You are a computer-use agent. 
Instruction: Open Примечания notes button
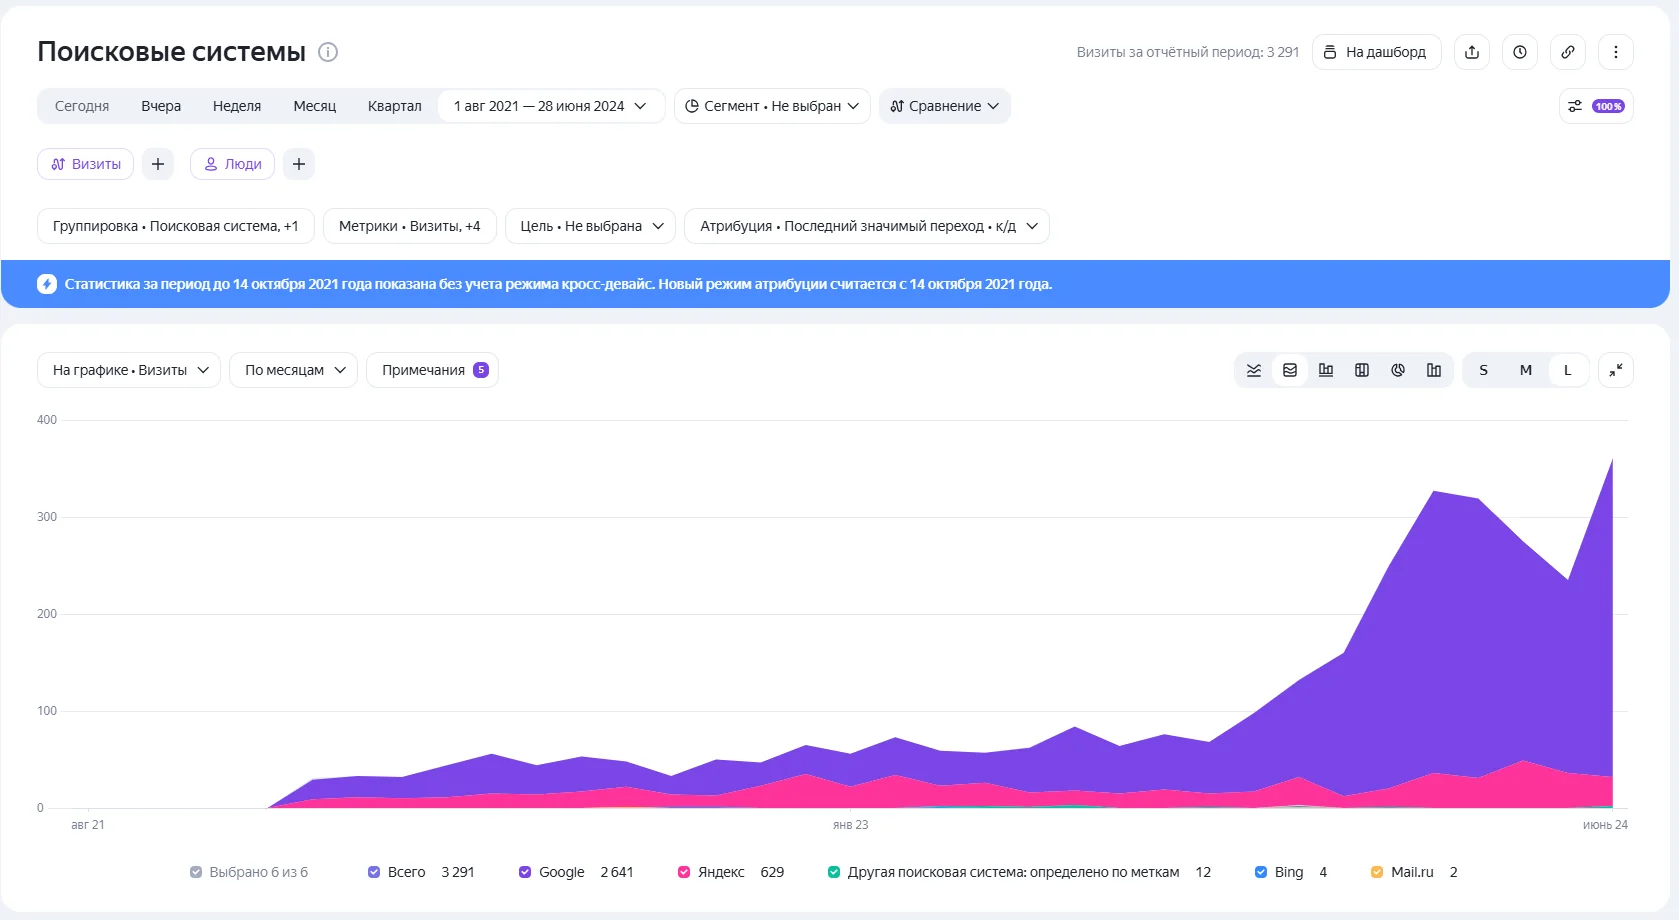tap(433, 370)
